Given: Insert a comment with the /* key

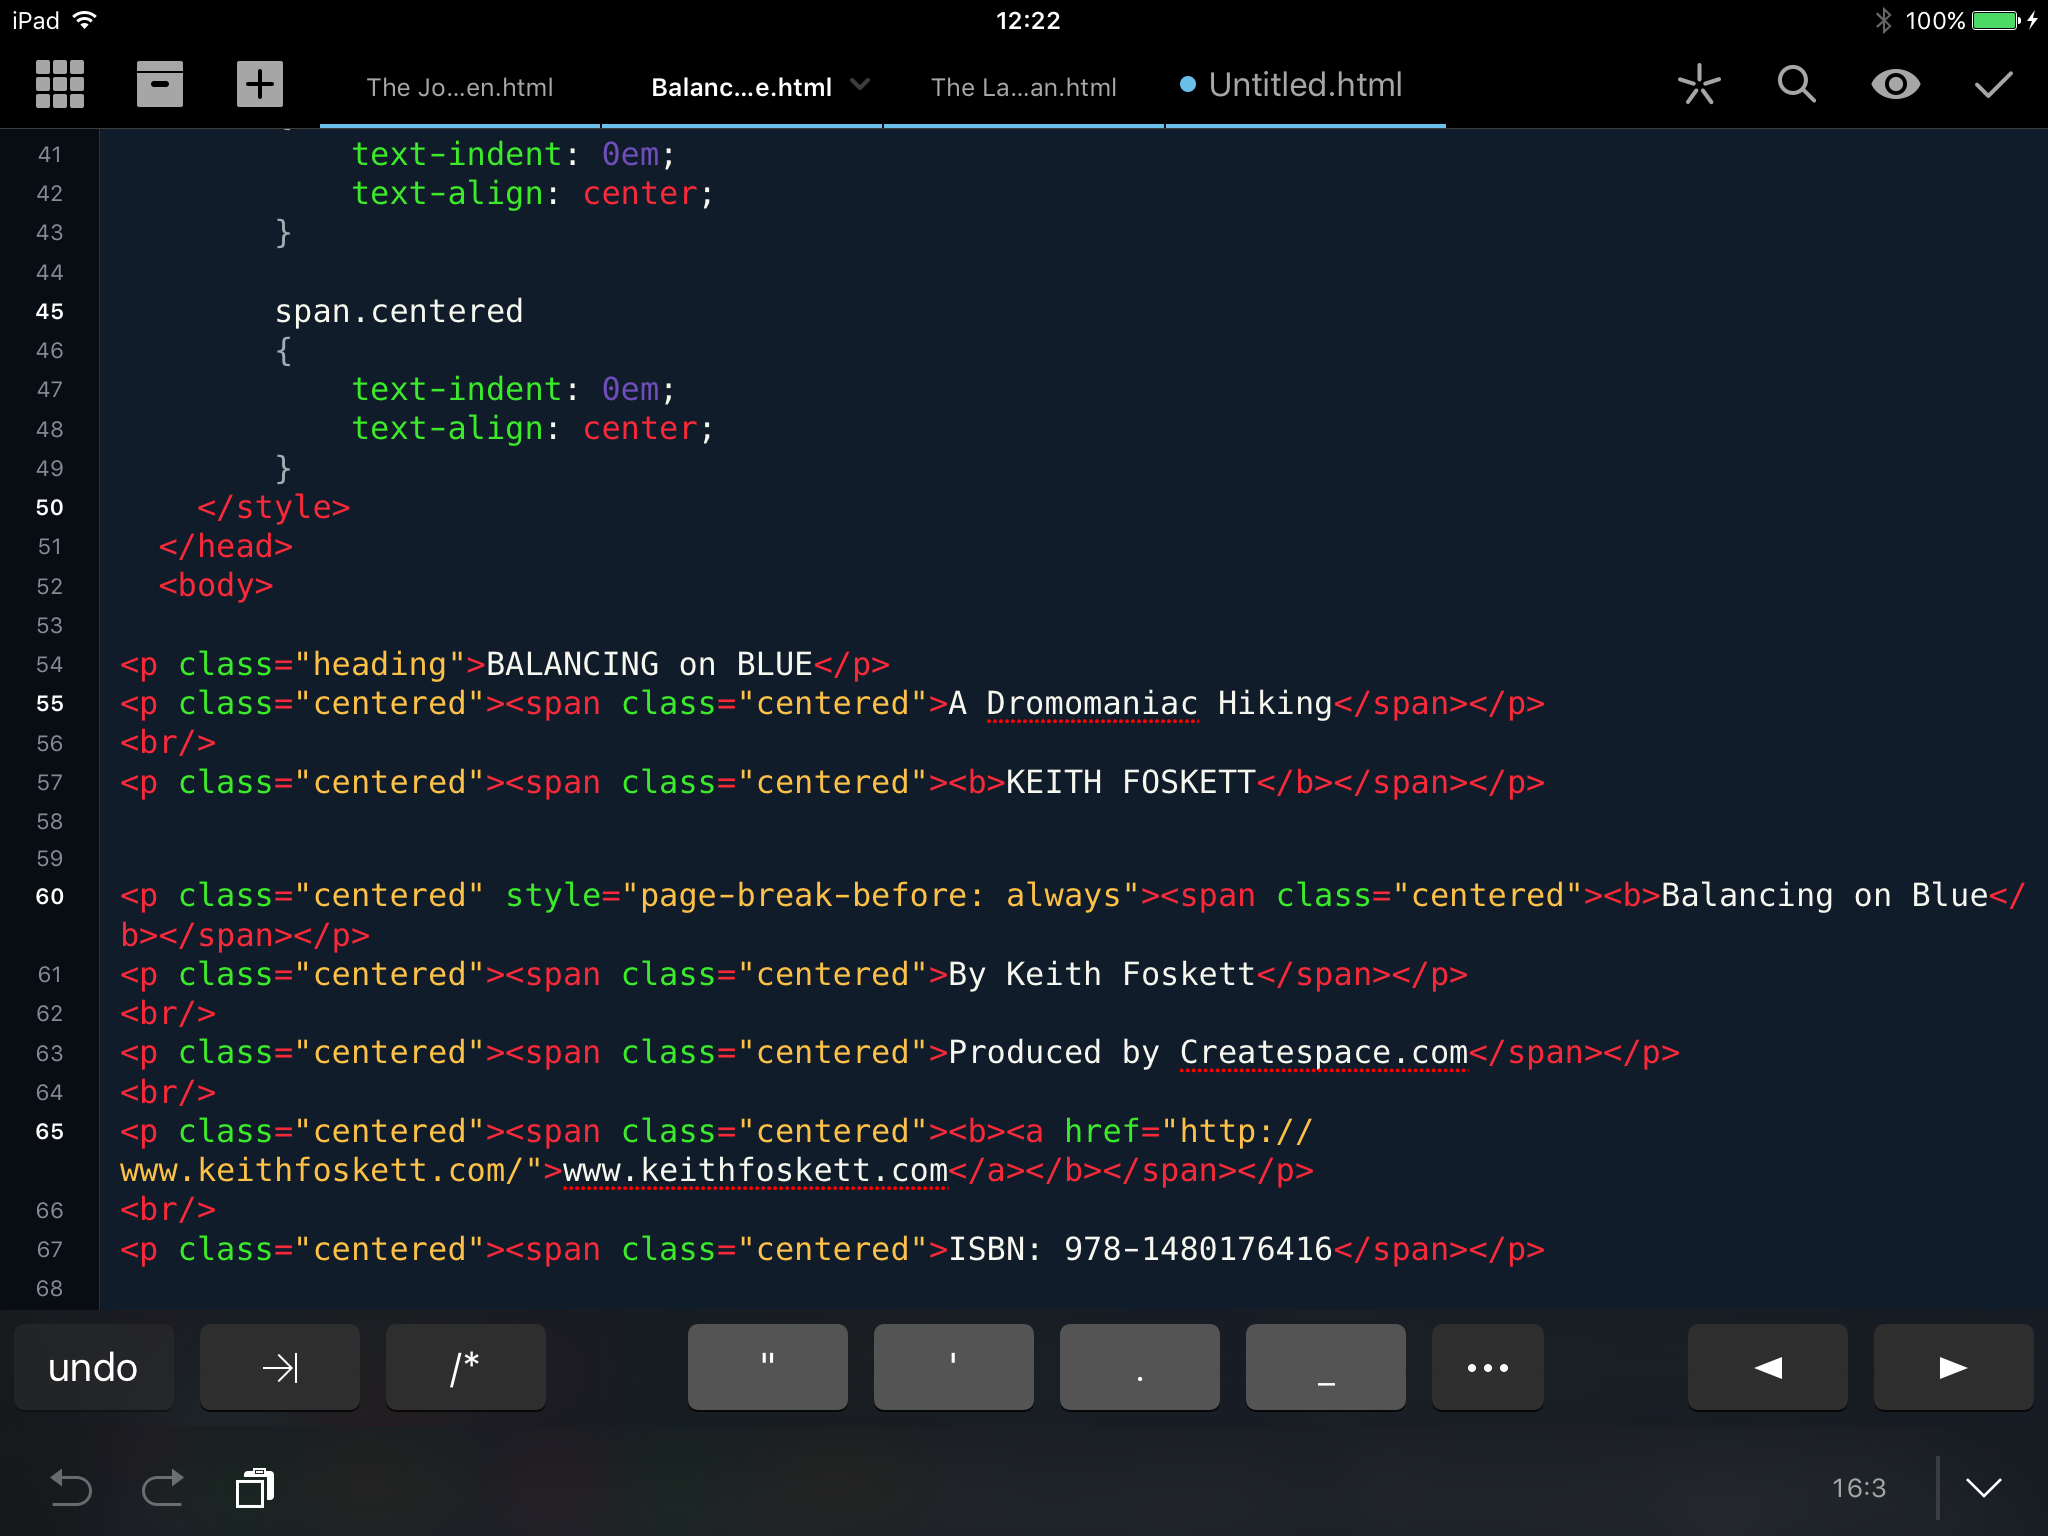Looking at the screenshot, I should [x=465, y=1366].
